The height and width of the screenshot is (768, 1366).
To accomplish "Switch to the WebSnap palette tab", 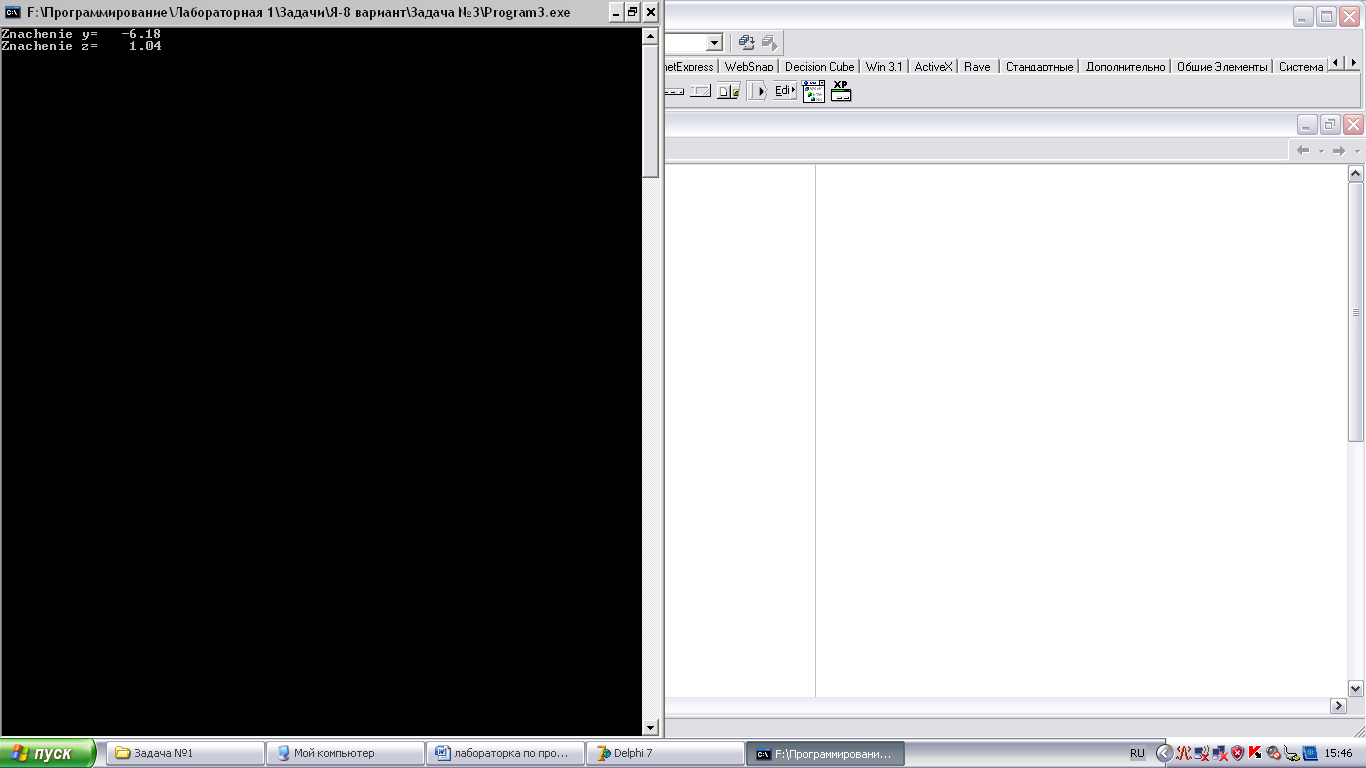I will coord(749,66).
